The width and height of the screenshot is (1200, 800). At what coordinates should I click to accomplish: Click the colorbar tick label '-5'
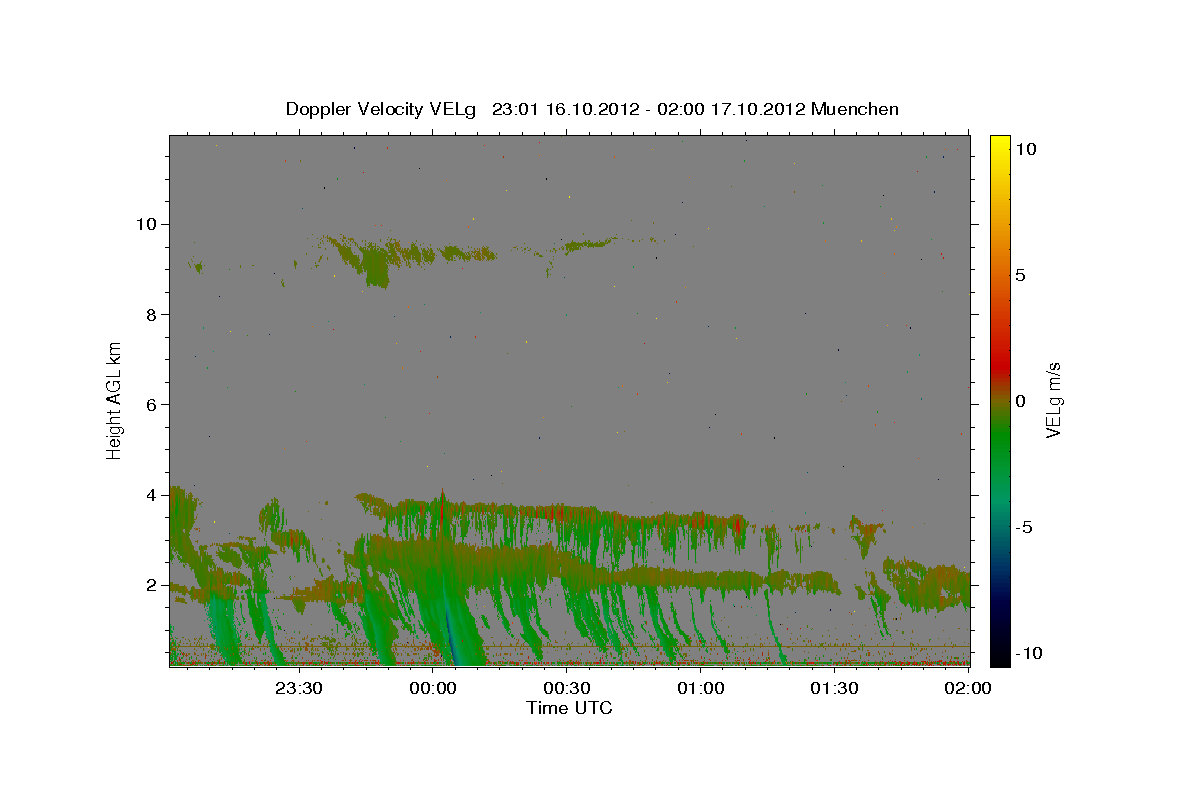click(1024, 527)
